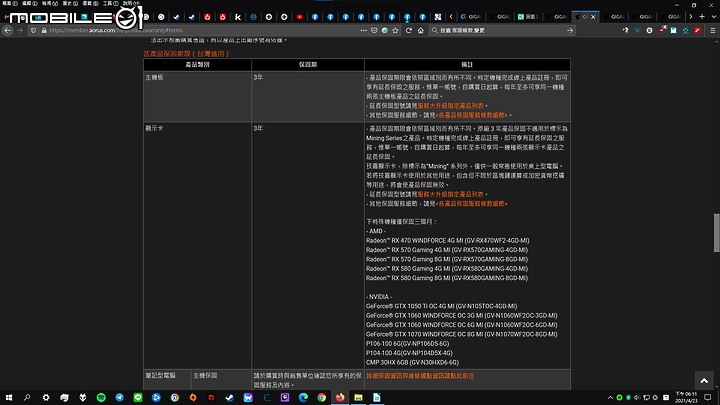Image resolution: width=720 pixels, height=405 pixels.
Task: List all open tabs
Action: [714, 17]
